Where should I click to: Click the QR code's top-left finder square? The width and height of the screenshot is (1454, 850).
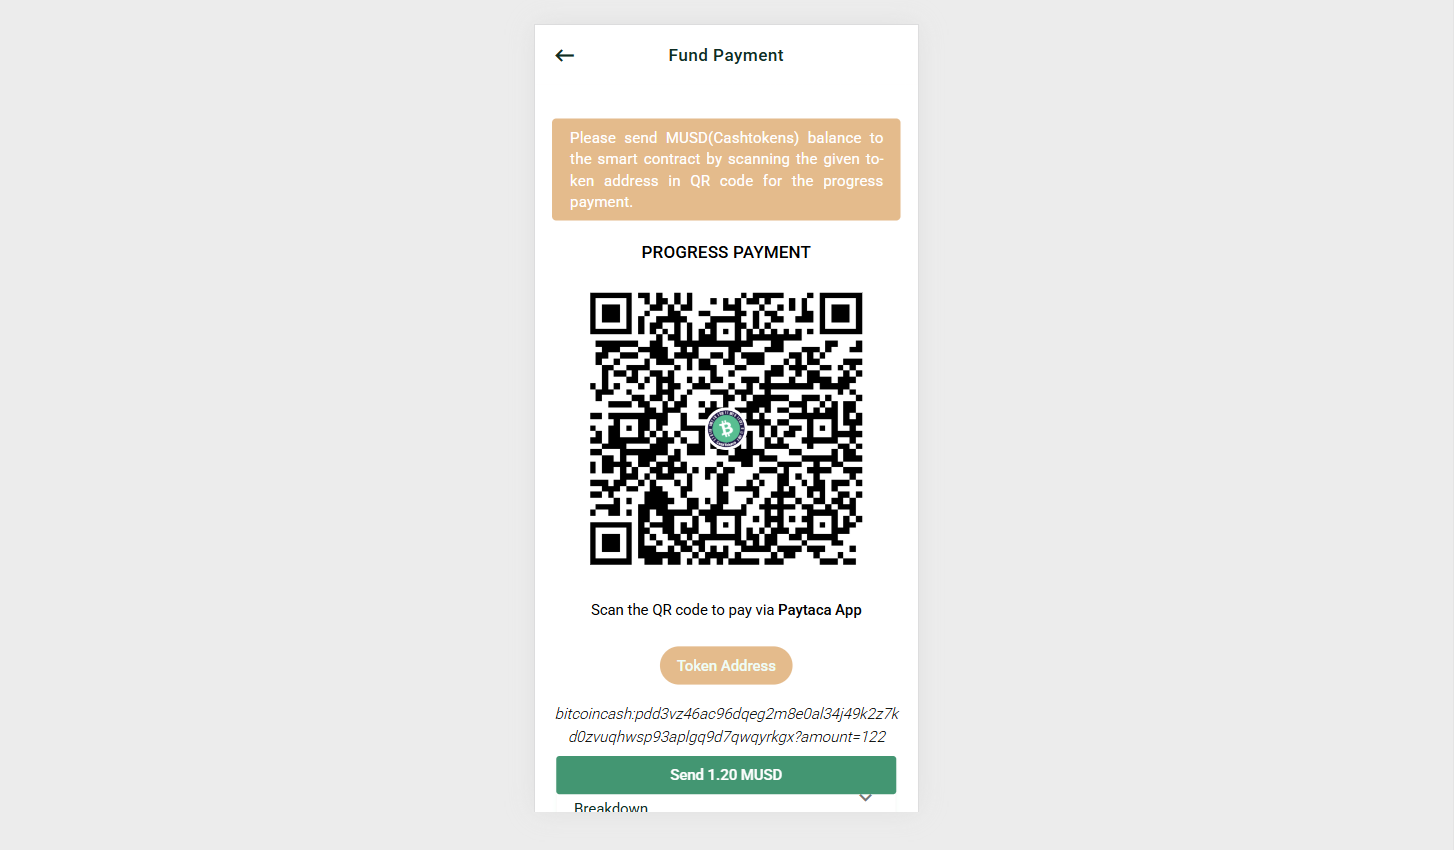click(611, 314)
